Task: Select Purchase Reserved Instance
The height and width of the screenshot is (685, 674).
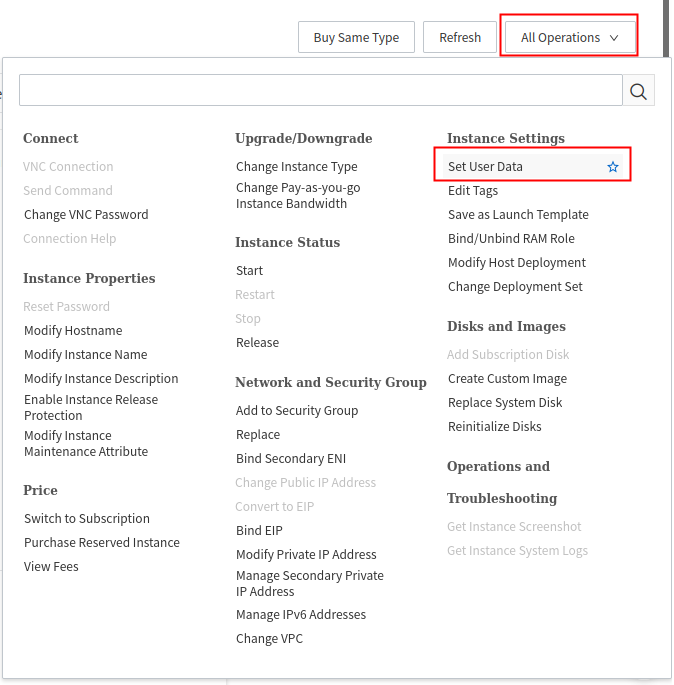Action: (x=102, y=543)
